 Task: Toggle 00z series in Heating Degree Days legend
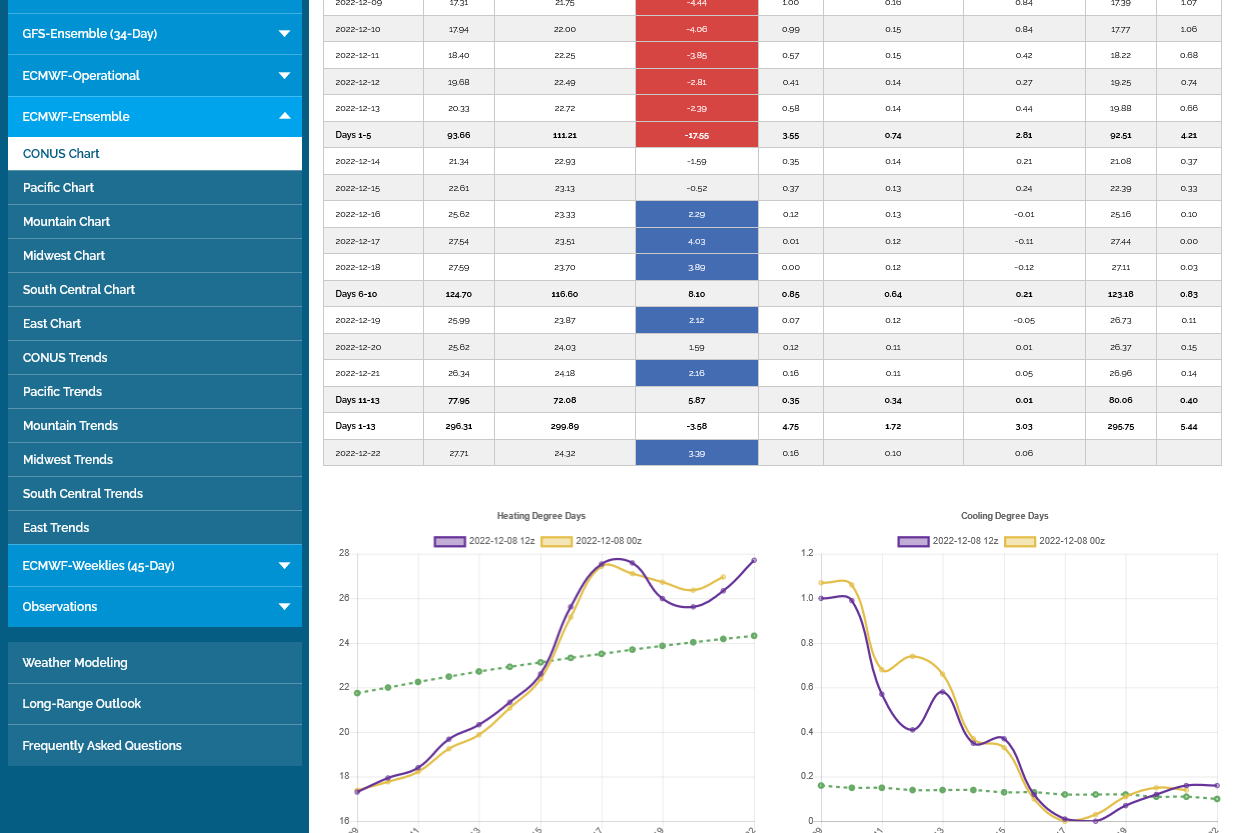point(591,541)
